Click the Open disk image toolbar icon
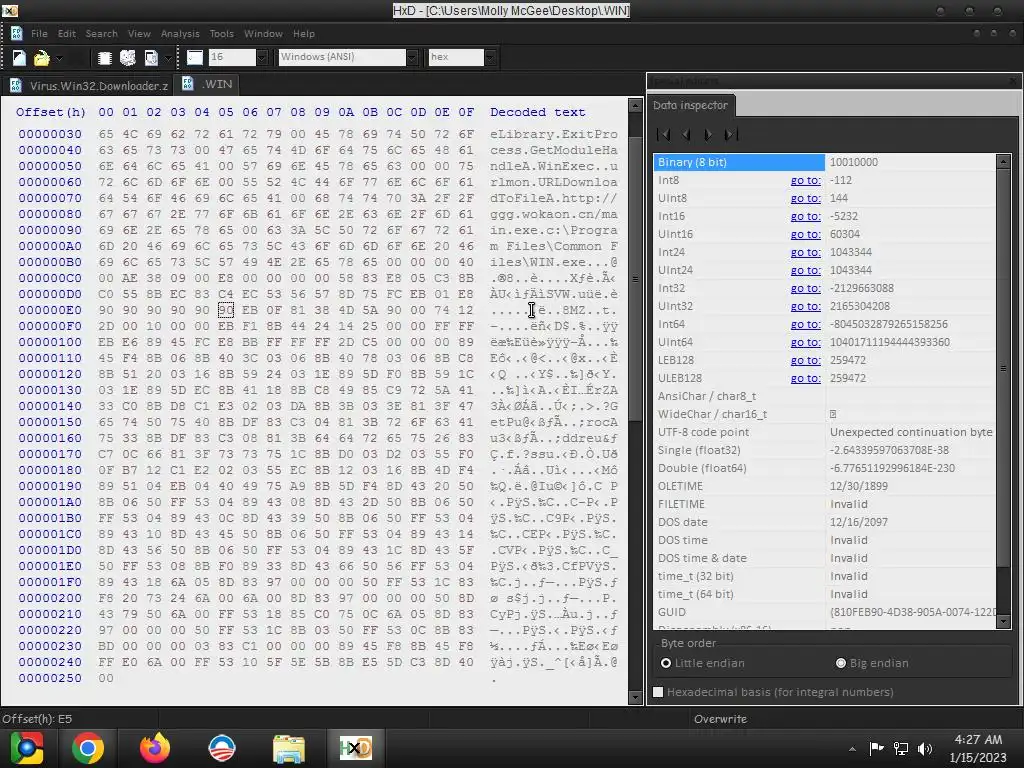This screenshot has width=1024, height=768. point(151,57)
